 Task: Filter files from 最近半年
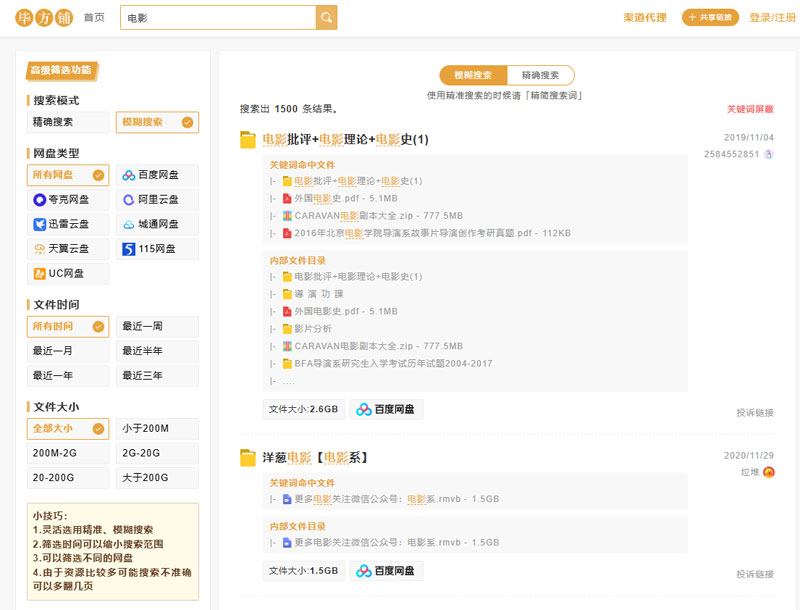[157, 351]
